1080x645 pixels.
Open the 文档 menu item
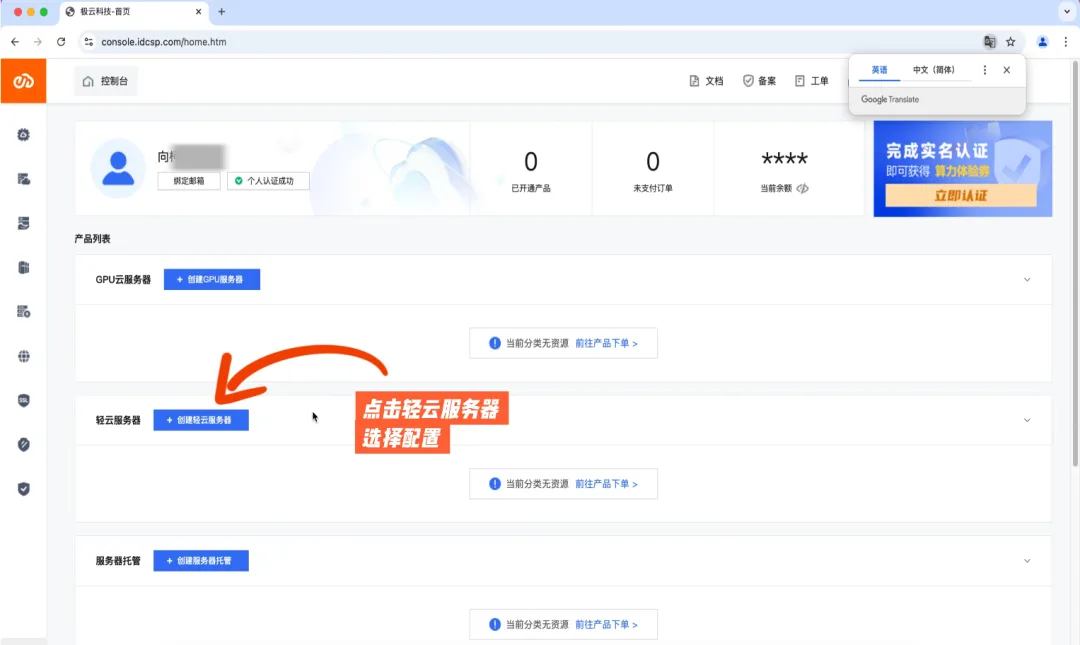click(707, 81)
